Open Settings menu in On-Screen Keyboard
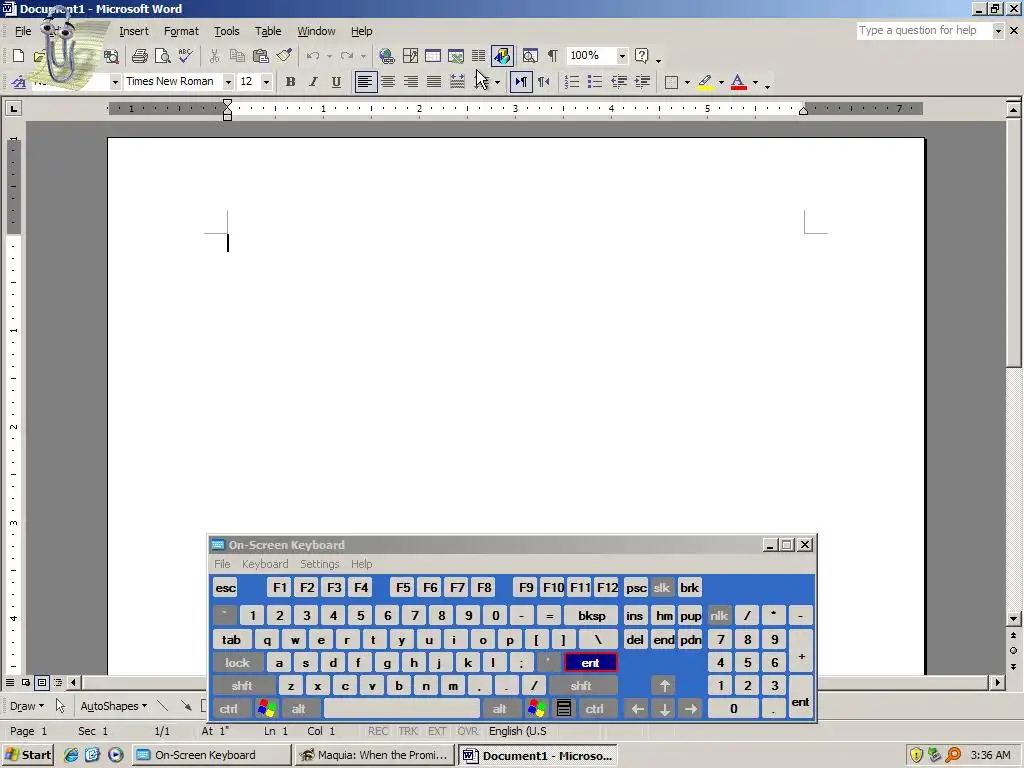This screenshot has width=1024, height=768. (x=319, y=564)
